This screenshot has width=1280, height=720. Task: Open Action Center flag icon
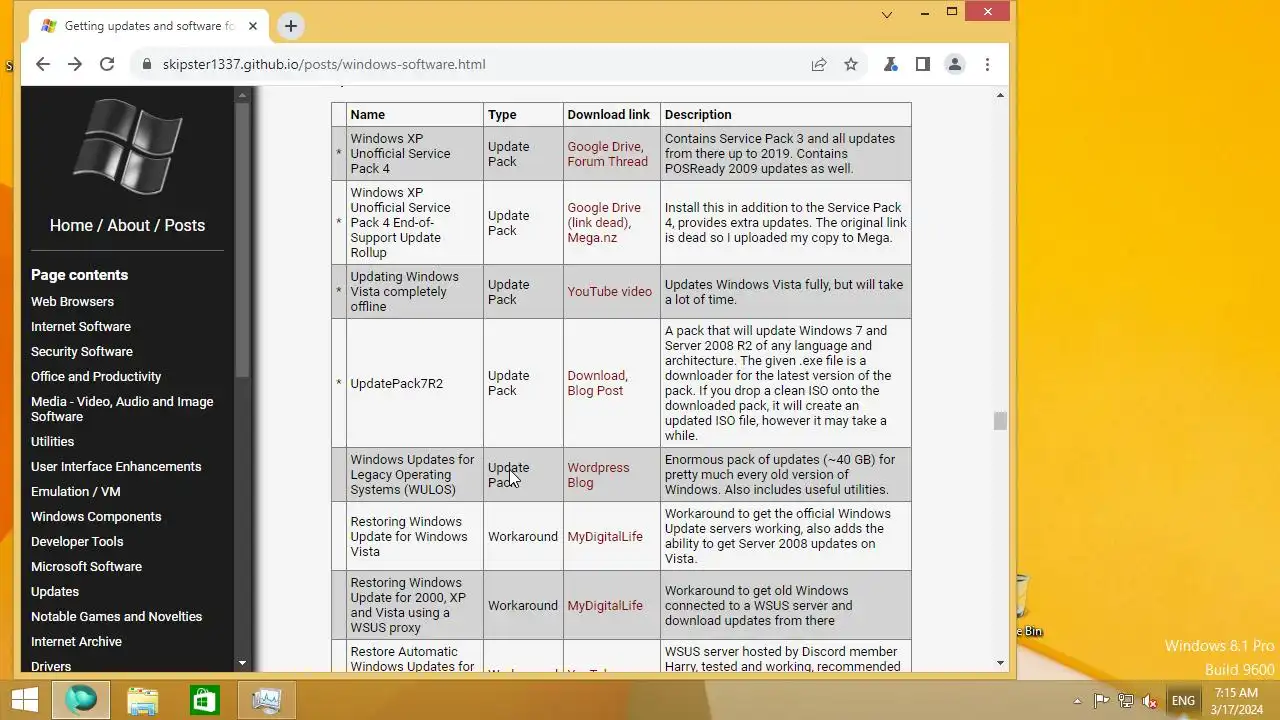point(1101,701)
